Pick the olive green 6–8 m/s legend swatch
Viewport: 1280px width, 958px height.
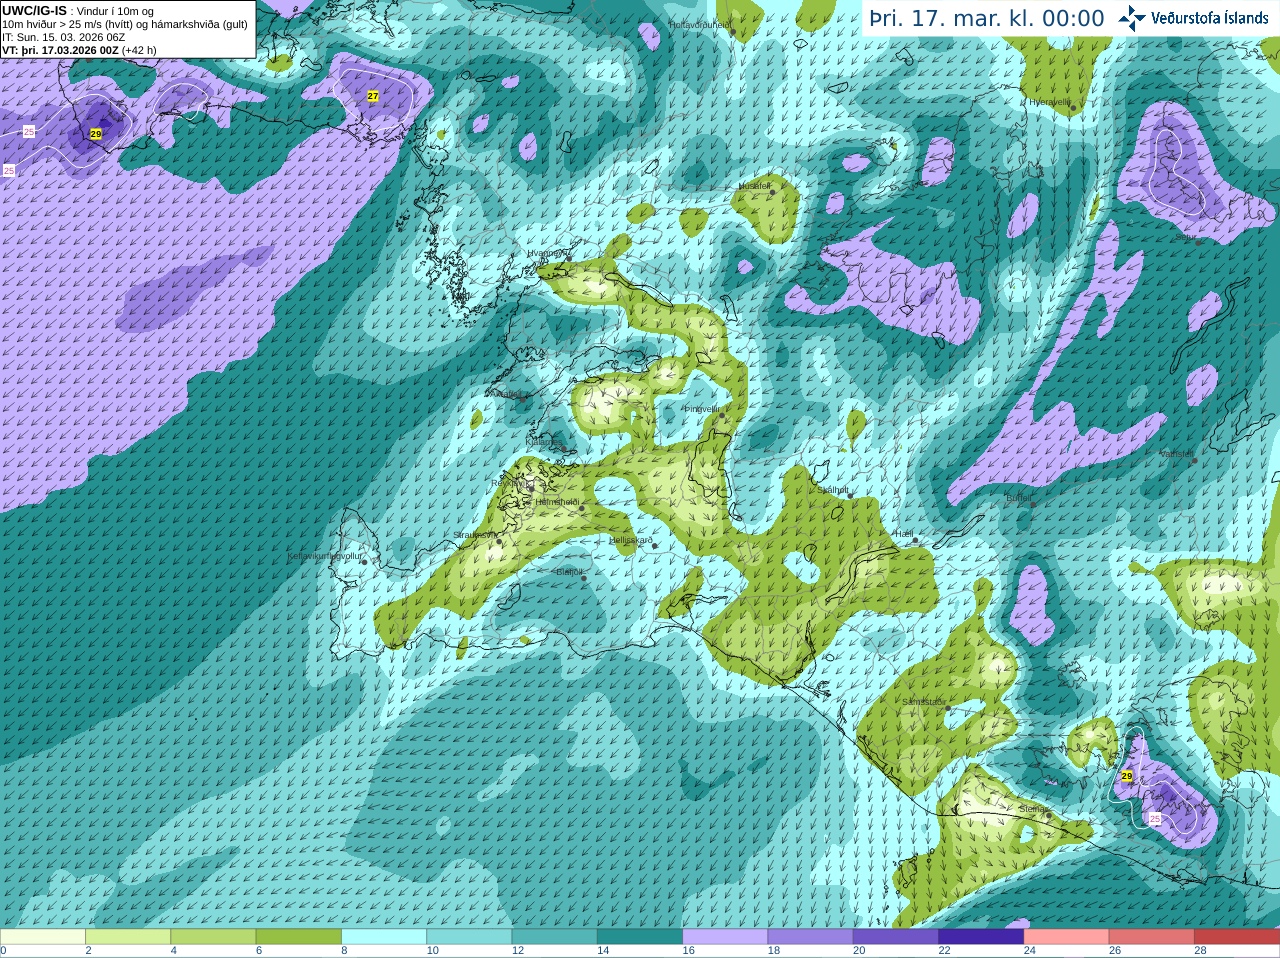pos(299,937)
